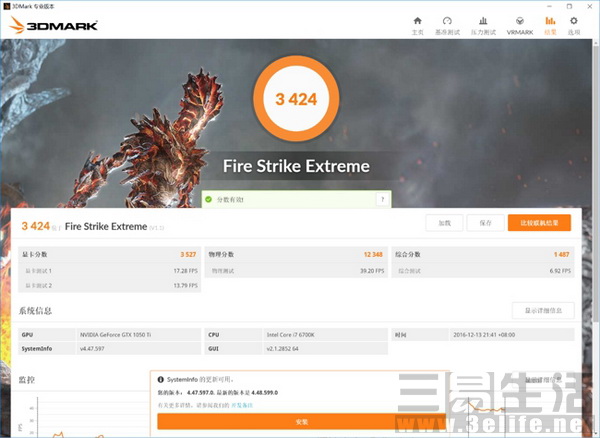Click the 3DMARK logo
The image size is (600, 438).
coord(53,25)
